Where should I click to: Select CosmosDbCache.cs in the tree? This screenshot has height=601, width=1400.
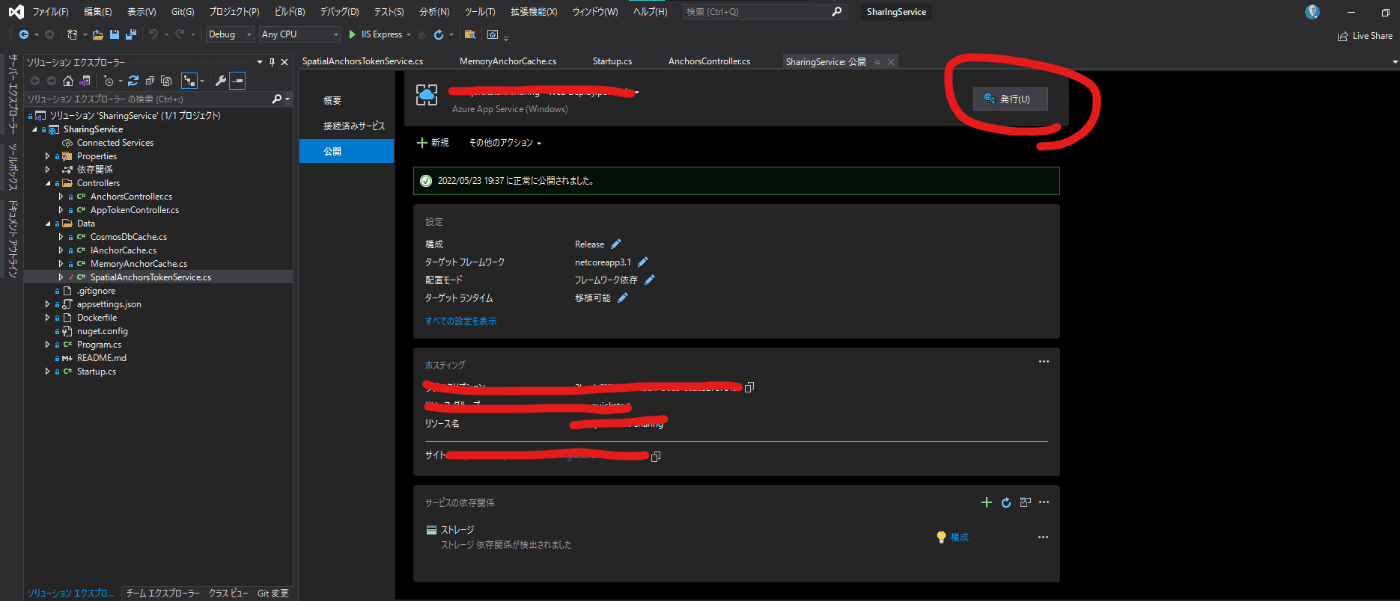click(128, 237)
